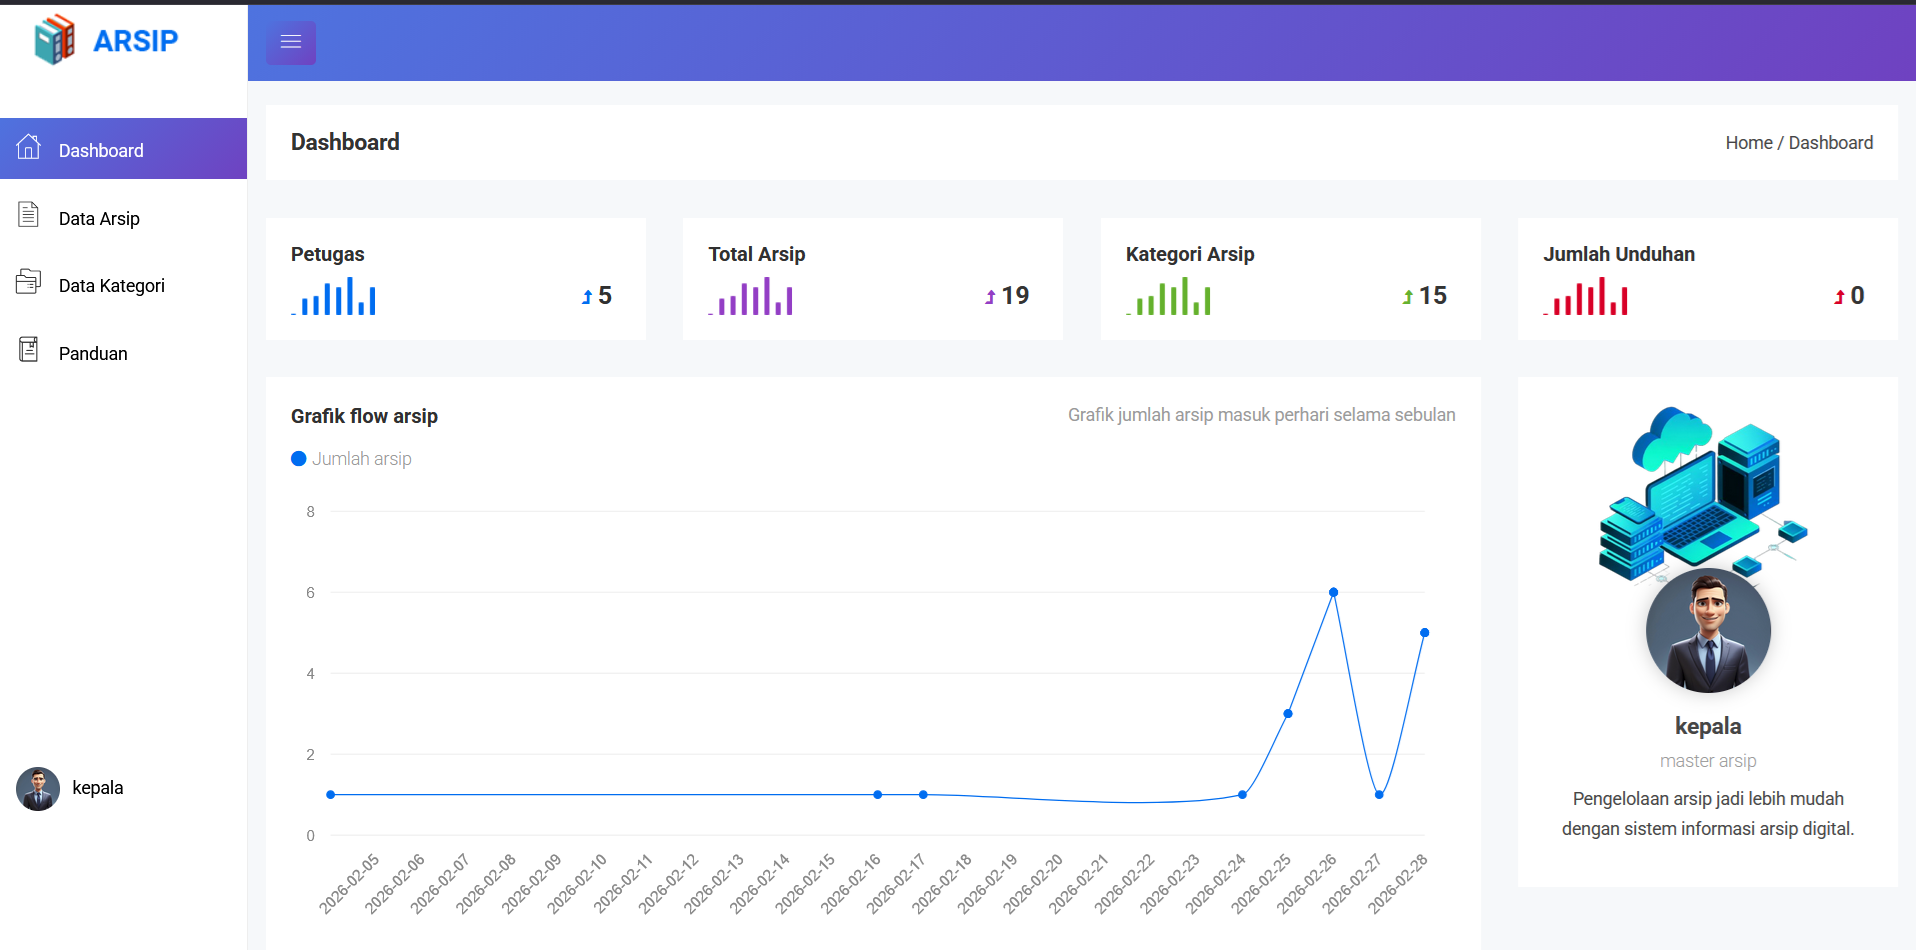
Task: Click the blue bar chart icon in Petugas card
Action: click(334, 296)
